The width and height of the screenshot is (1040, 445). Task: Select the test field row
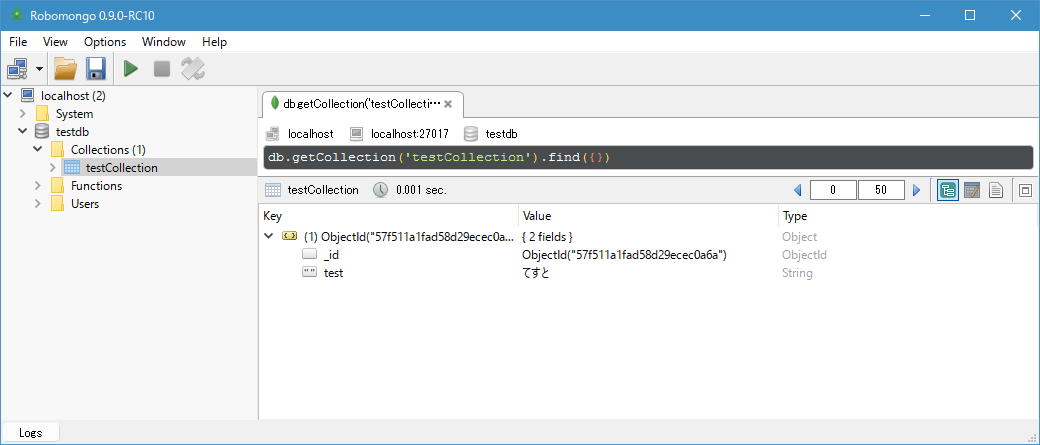647,273
